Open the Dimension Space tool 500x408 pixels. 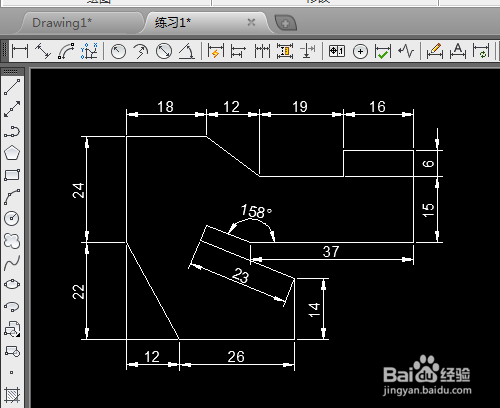pyautogui.click(x=285, y=51)
